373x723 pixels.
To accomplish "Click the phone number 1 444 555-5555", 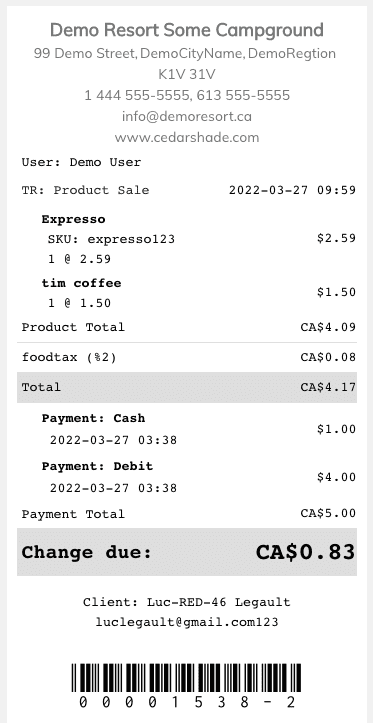I will (137, 95).
